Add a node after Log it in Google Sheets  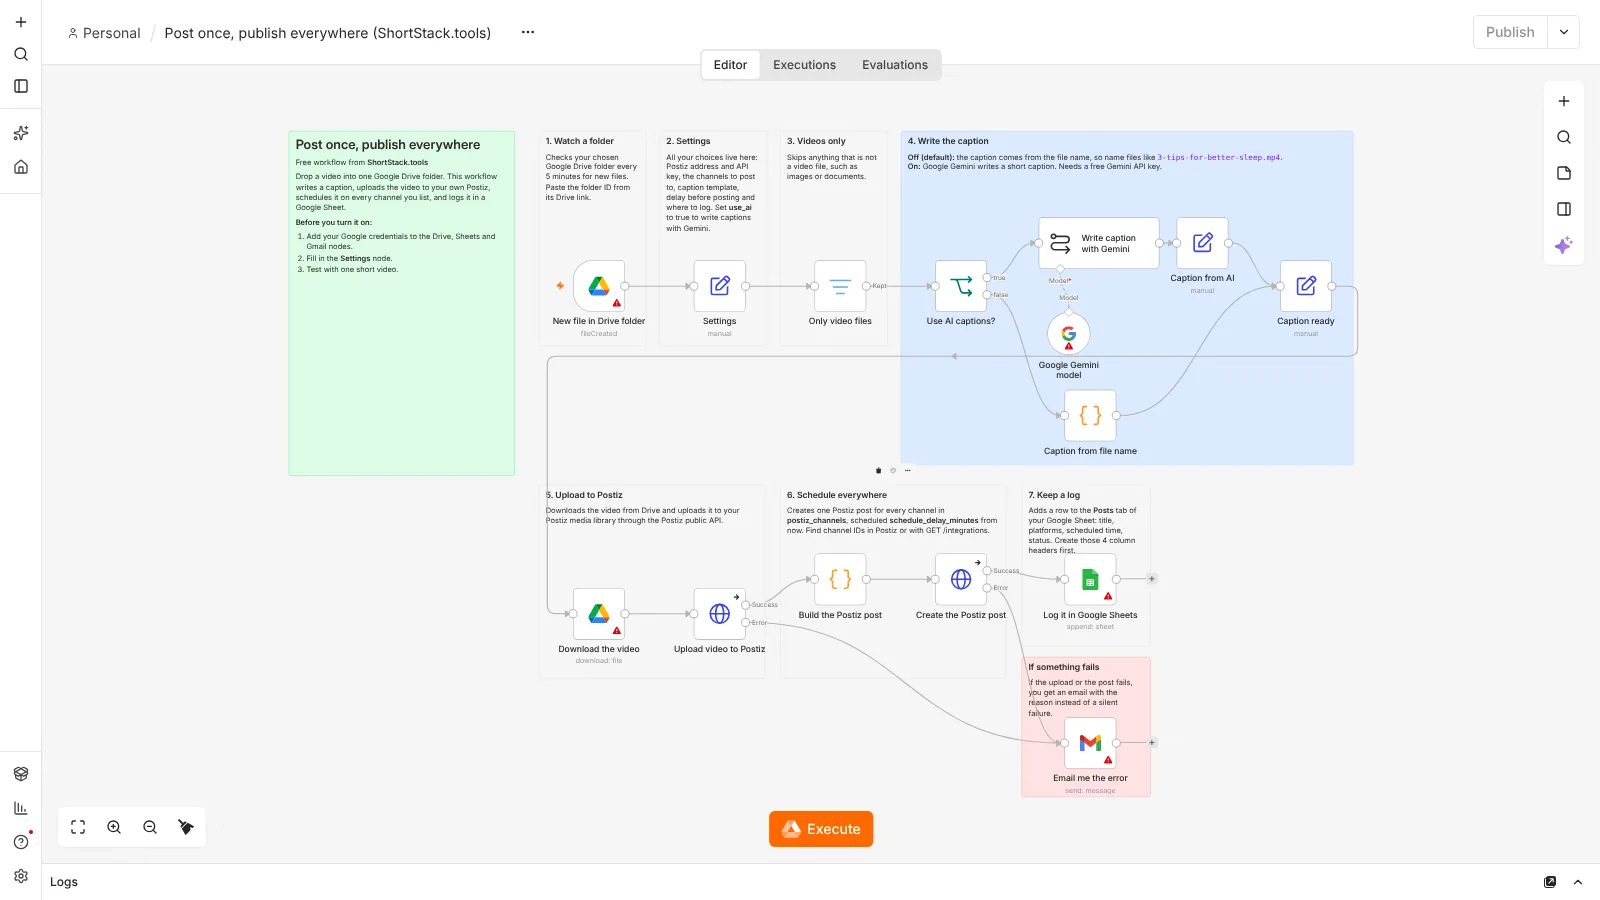(x=1152, y=579)
